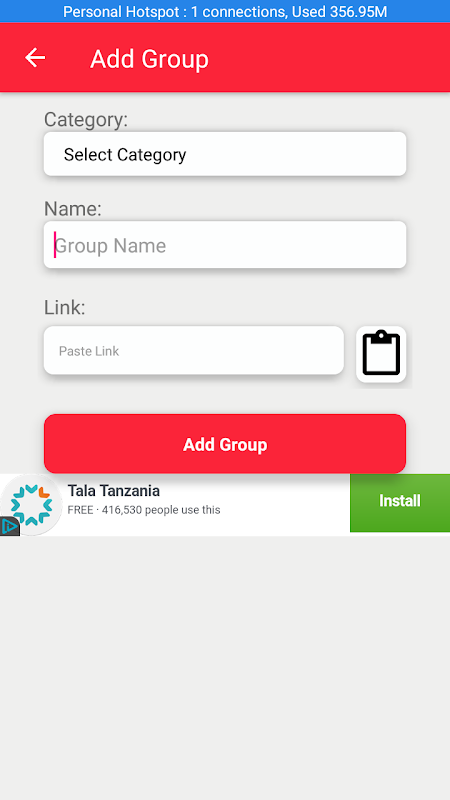This screenshot has width=450, height=800.
Task: Click the Link: label
Action: pyautogui.click(x=65, y=308)
